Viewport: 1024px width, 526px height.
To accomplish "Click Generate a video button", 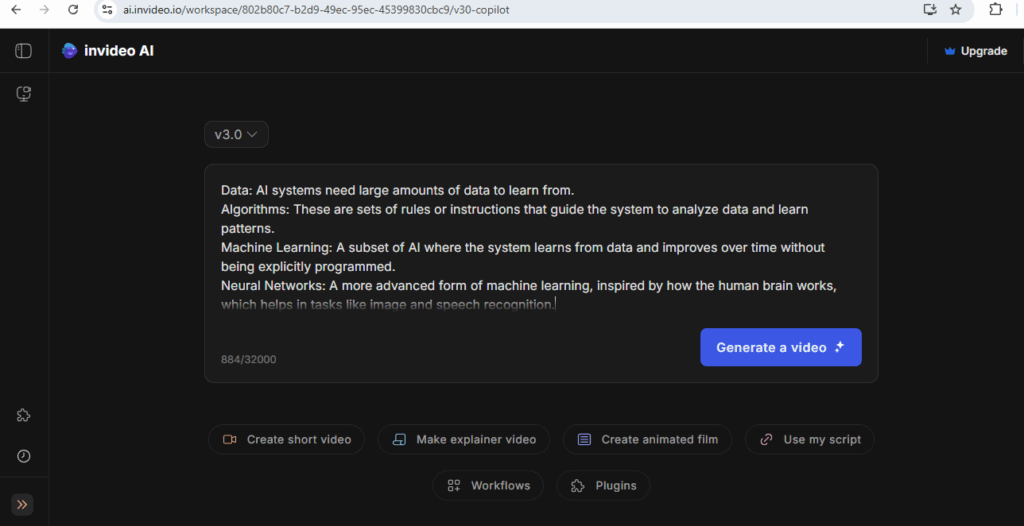I will point(781,347).
